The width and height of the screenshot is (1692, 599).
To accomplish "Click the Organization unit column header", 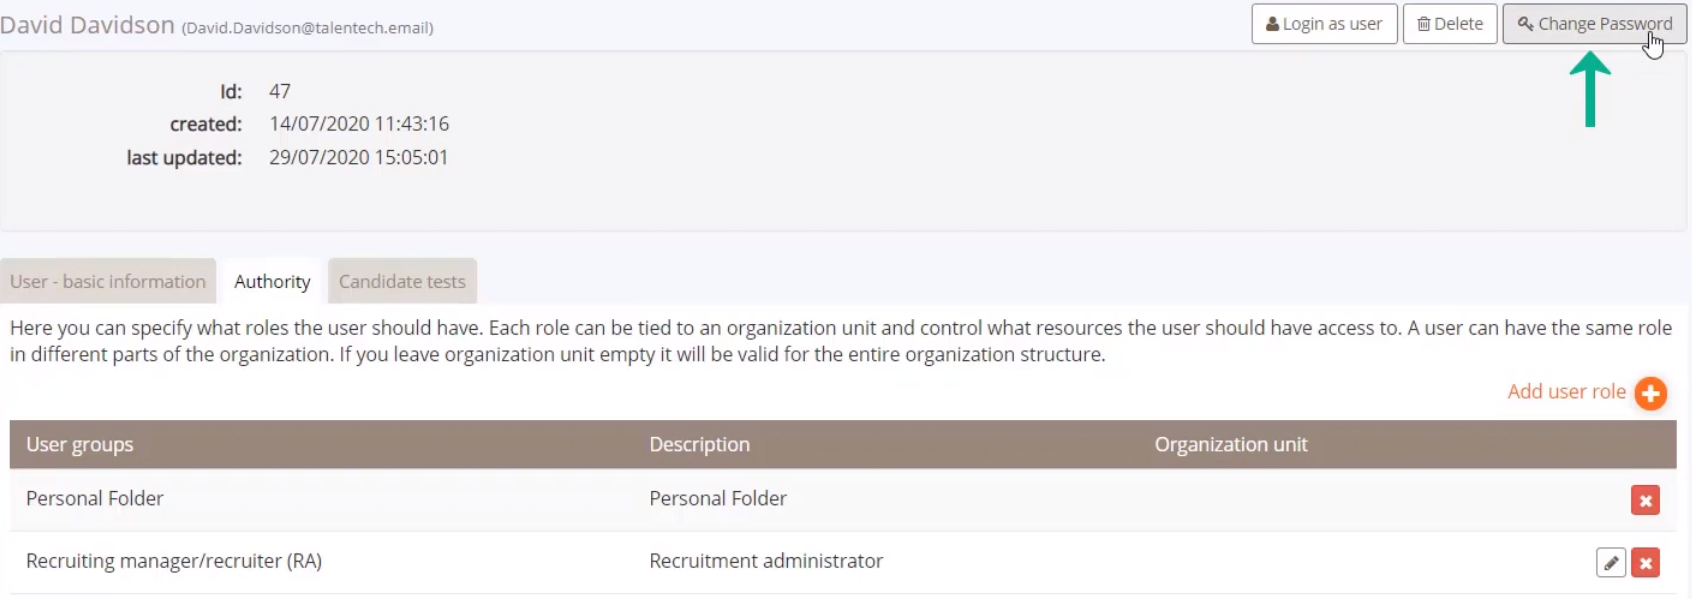I will 1231,445.
